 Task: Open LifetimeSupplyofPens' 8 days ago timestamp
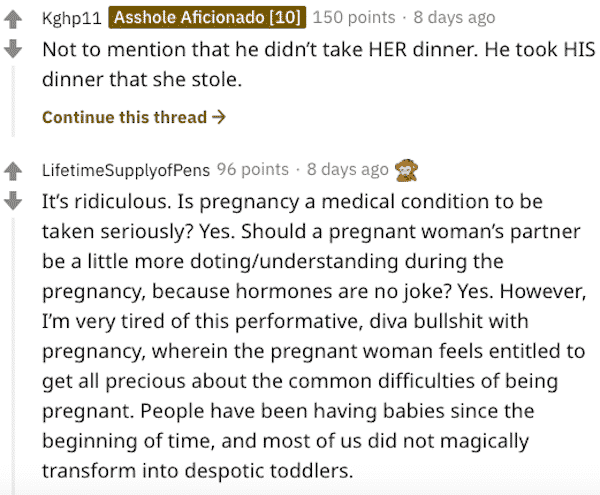tap(348, 169)
